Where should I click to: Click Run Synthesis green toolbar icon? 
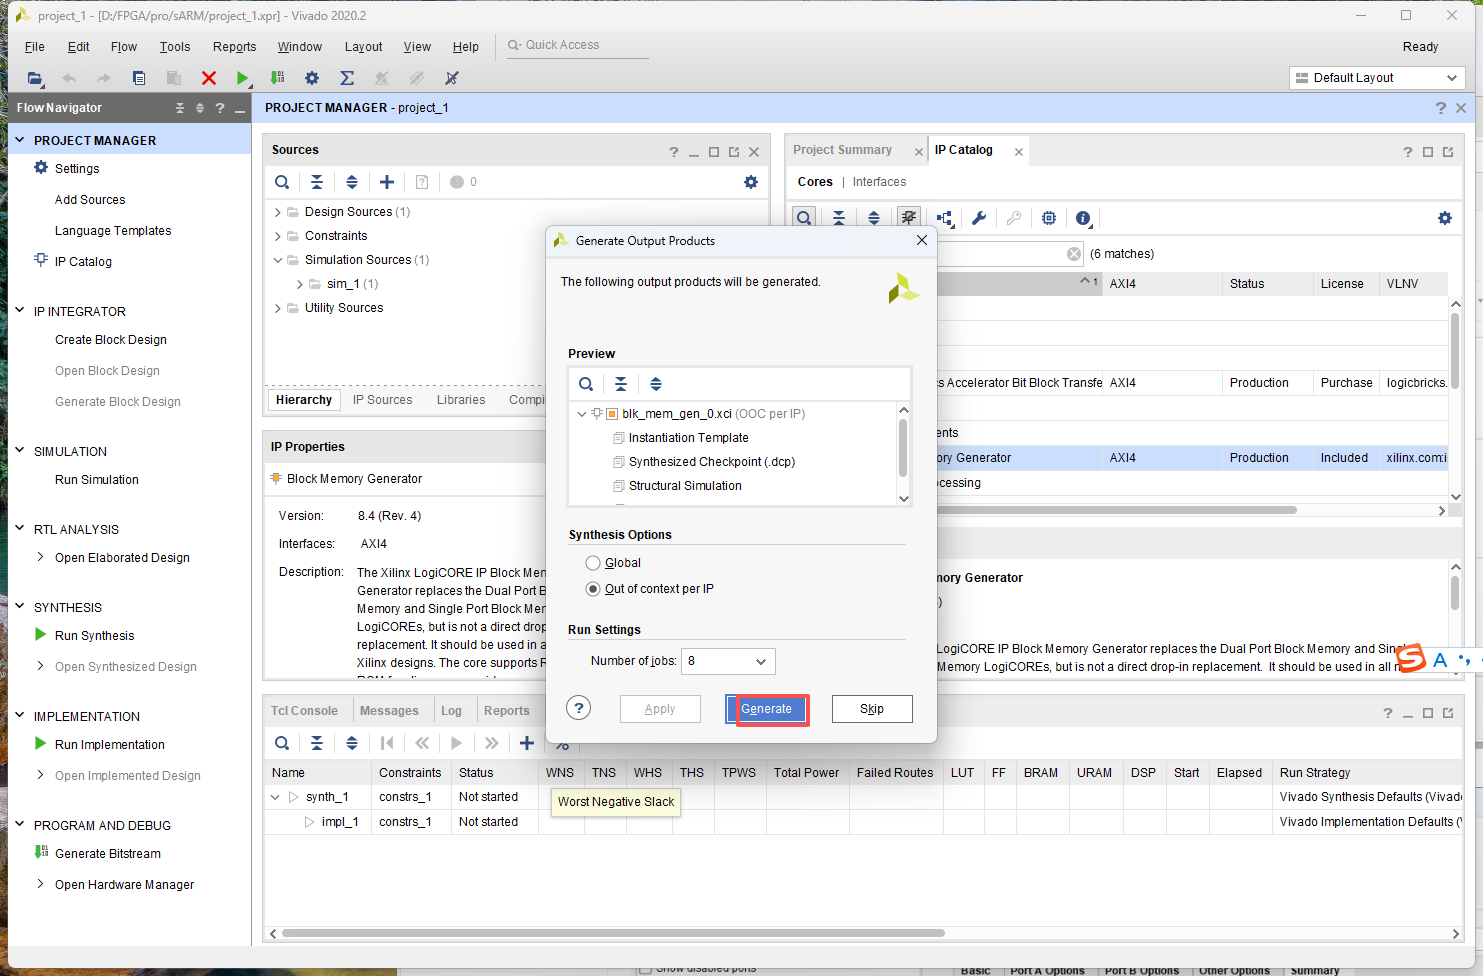click(242, 78)
